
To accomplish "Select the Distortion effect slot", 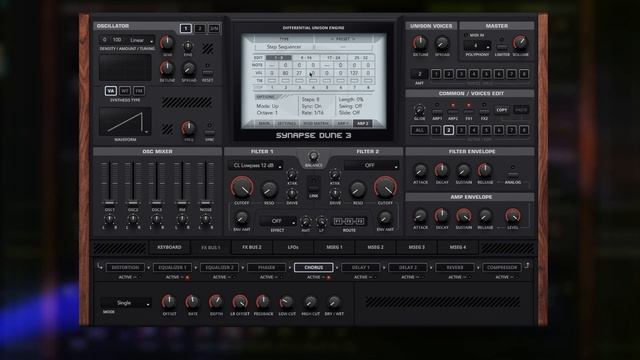I will (x=125, y=267).
